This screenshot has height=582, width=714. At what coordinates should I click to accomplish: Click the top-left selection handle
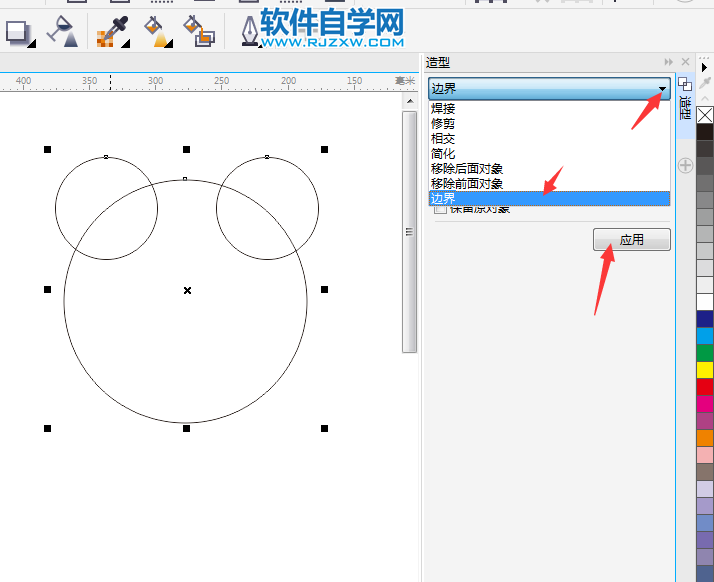pyautogui.click(x=47, y=149)
